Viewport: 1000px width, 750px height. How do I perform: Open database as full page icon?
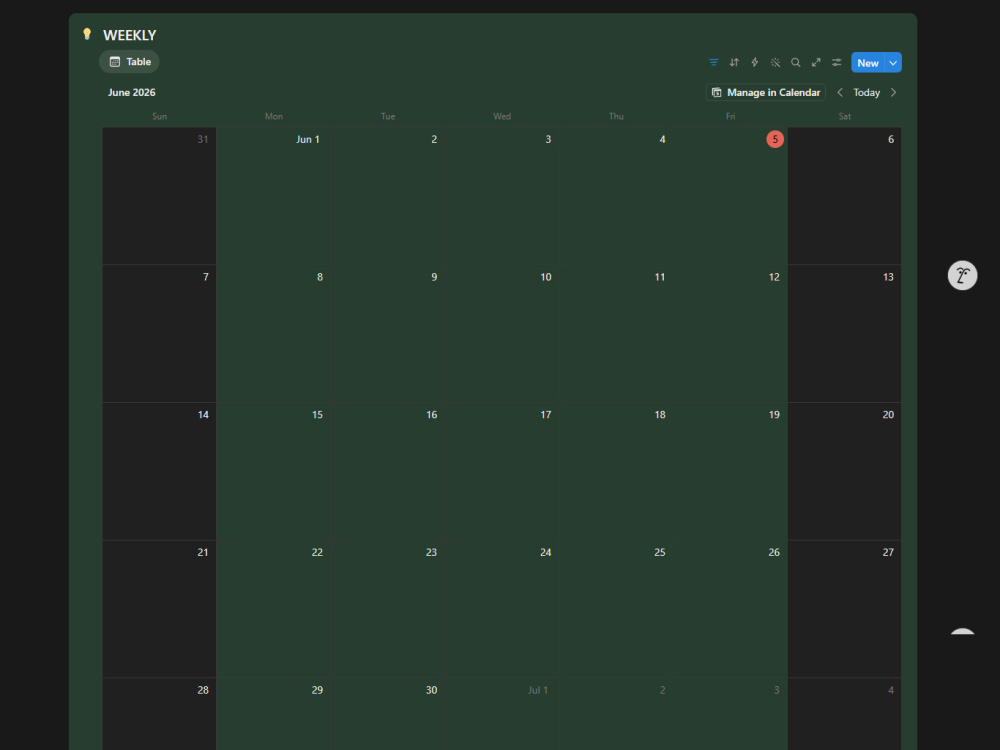tap(816, 62)
